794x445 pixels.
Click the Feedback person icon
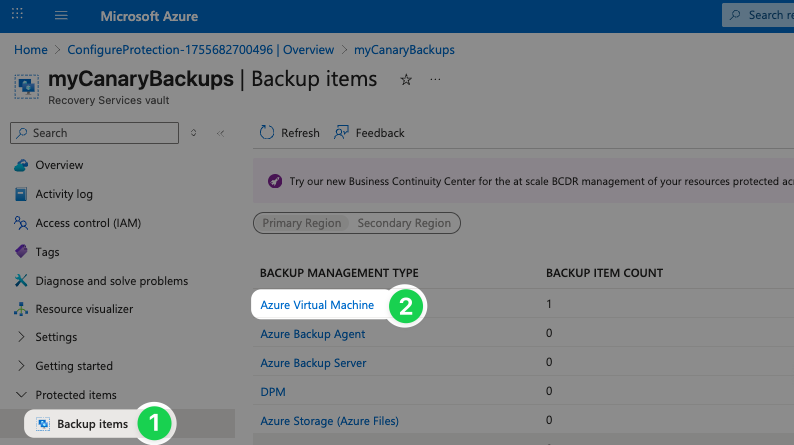(x=341, y=132)
